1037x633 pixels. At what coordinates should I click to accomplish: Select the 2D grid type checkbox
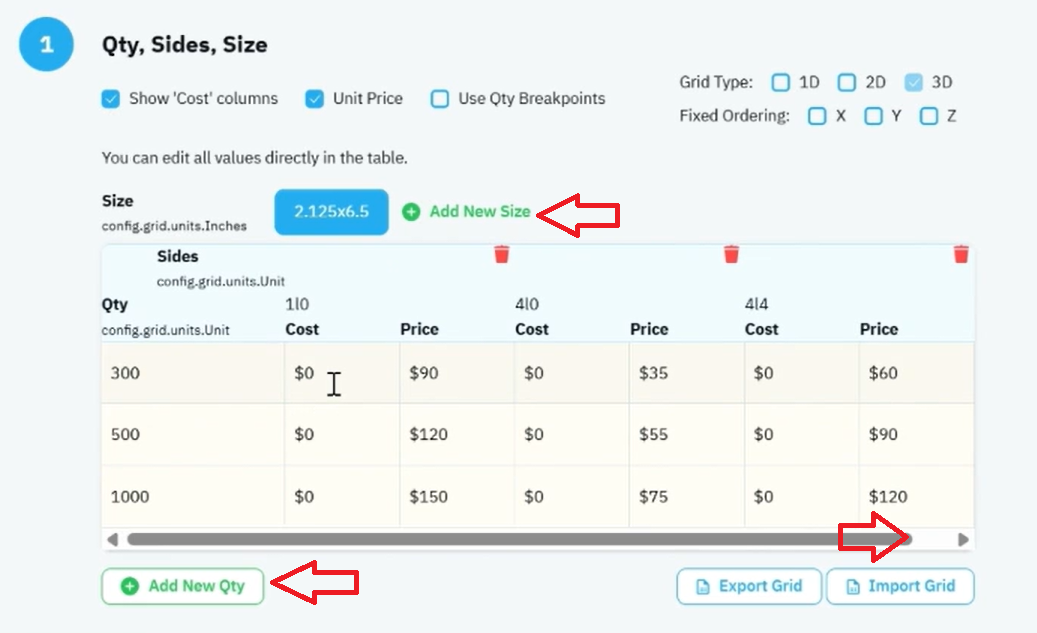pos(847,82)
